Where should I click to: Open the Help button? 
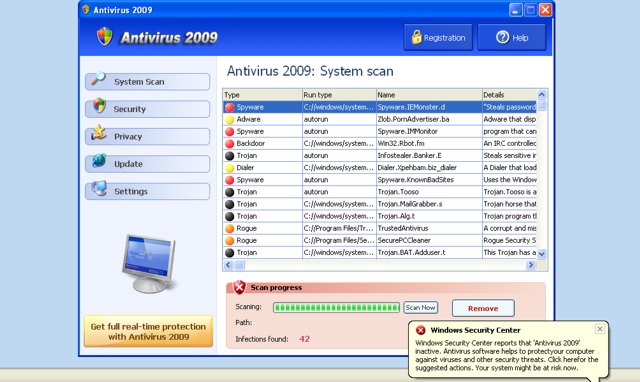(x=511, y=37)
